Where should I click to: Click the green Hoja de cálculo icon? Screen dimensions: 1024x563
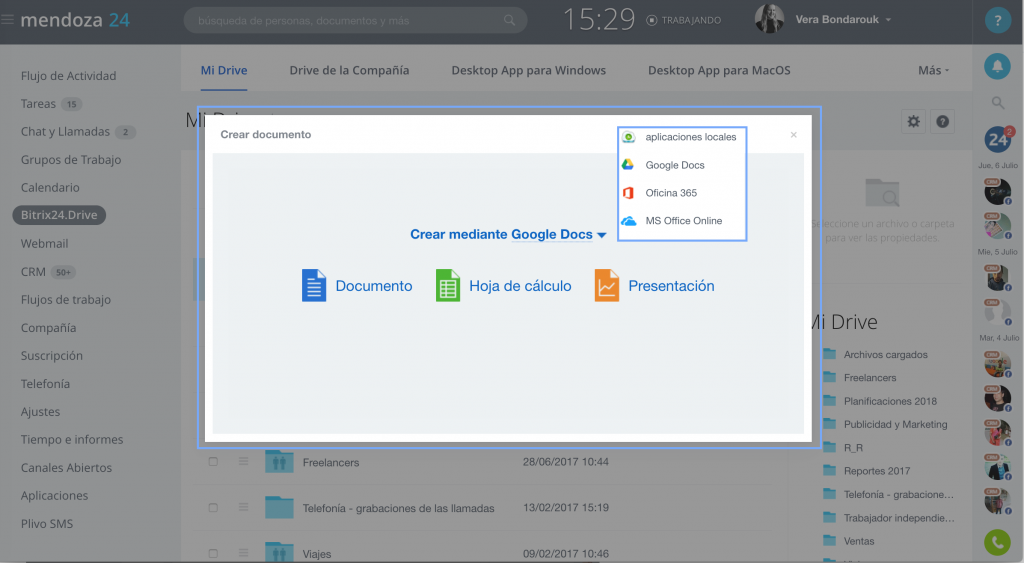[x=448, y=285]
